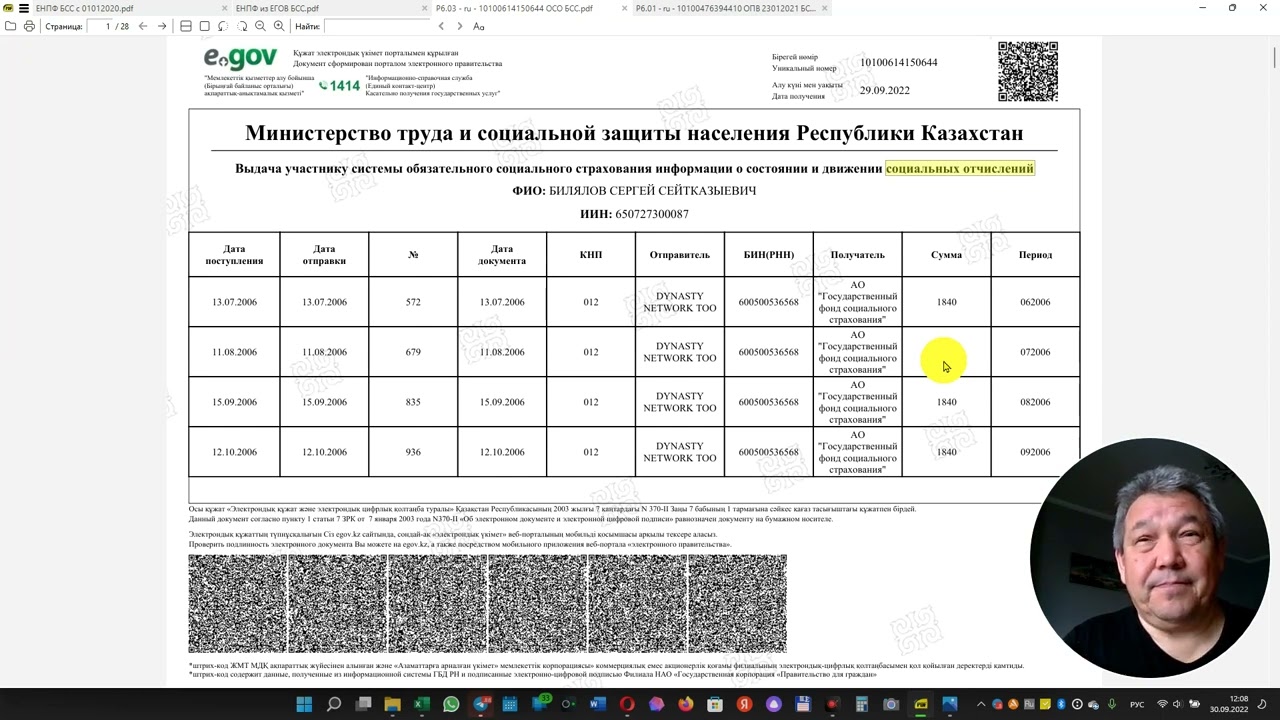This screenshot has width=1280, height=720.
Task: Click document number cell 835
Action: point(413,402)
